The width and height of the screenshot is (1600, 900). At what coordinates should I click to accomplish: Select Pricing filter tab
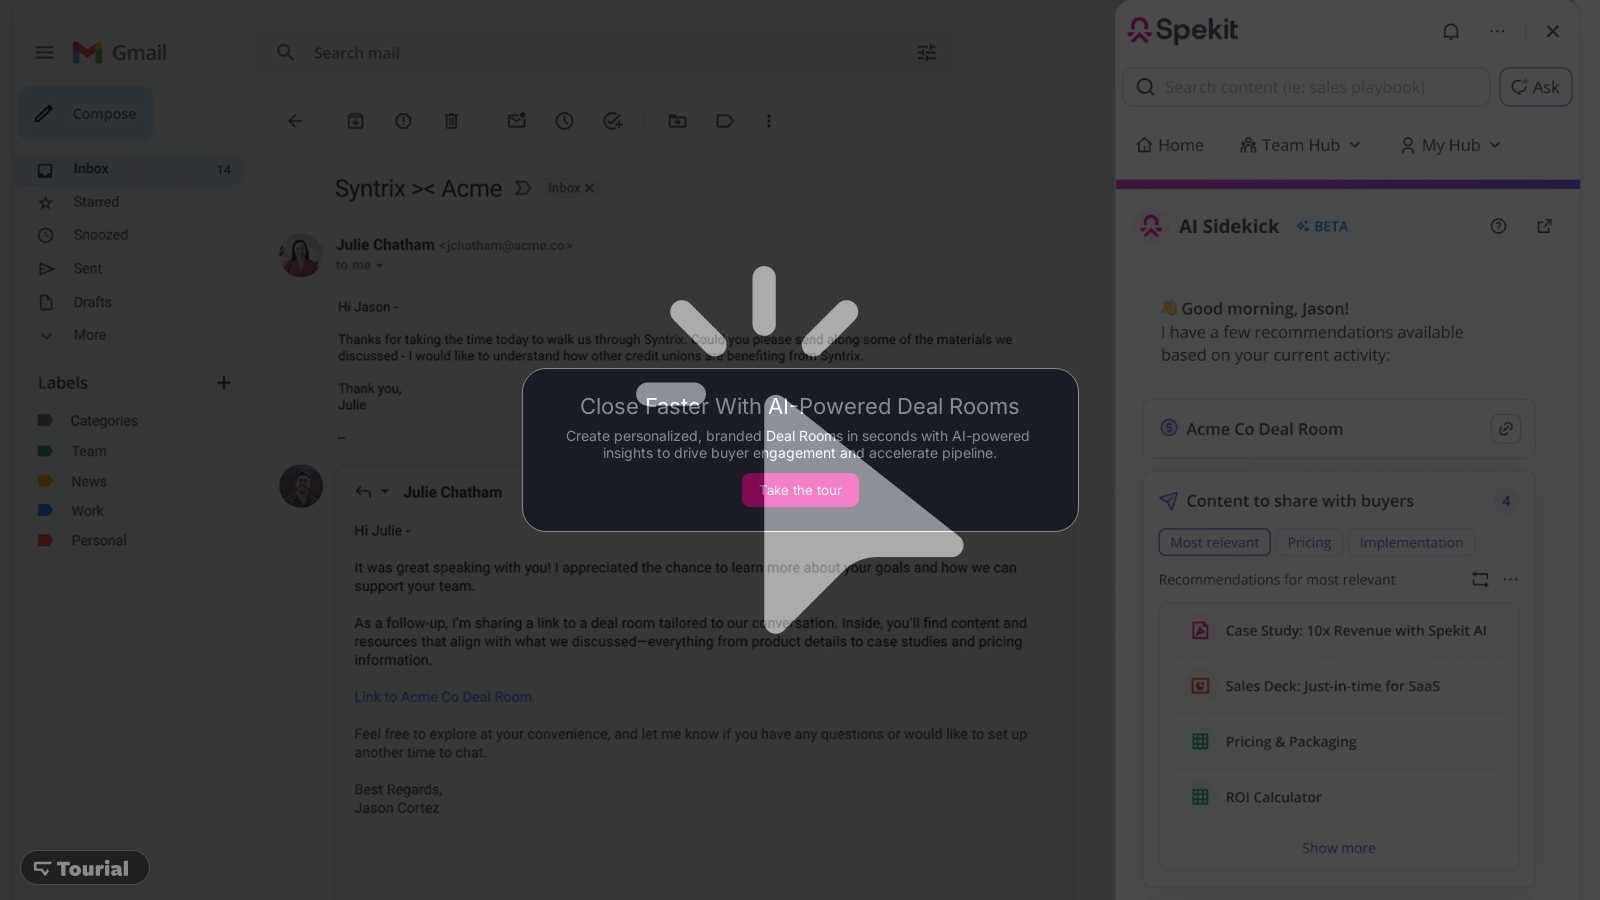1309,542
